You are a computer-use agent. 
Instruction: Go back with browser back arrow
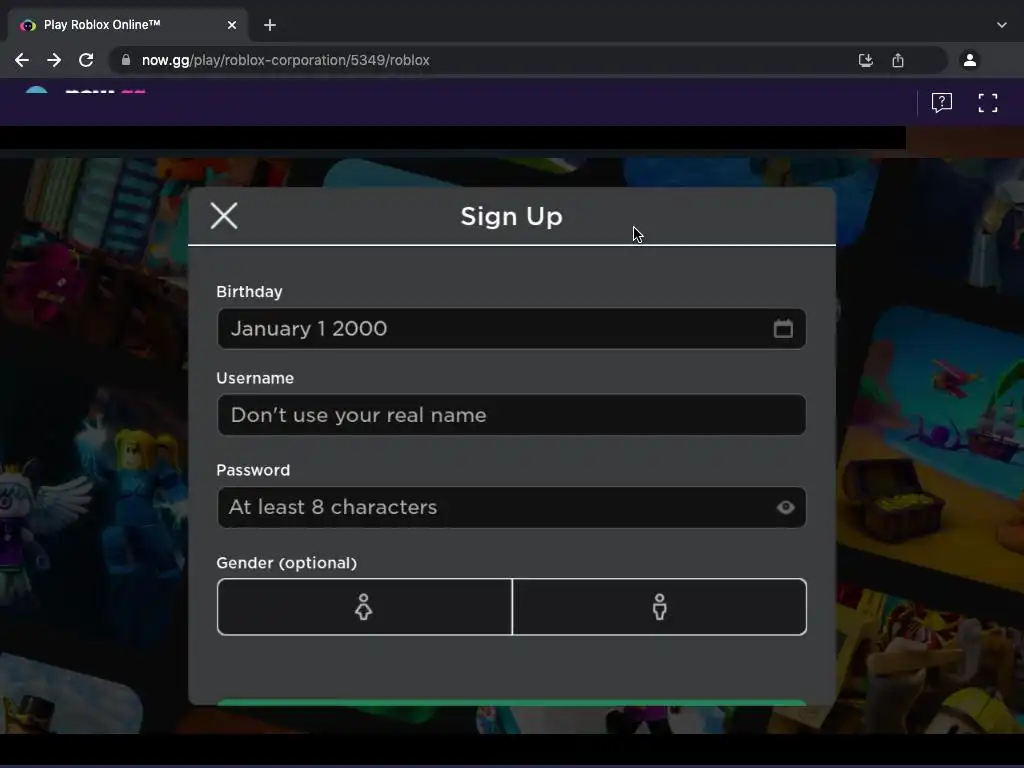click(x=22, y=60)
